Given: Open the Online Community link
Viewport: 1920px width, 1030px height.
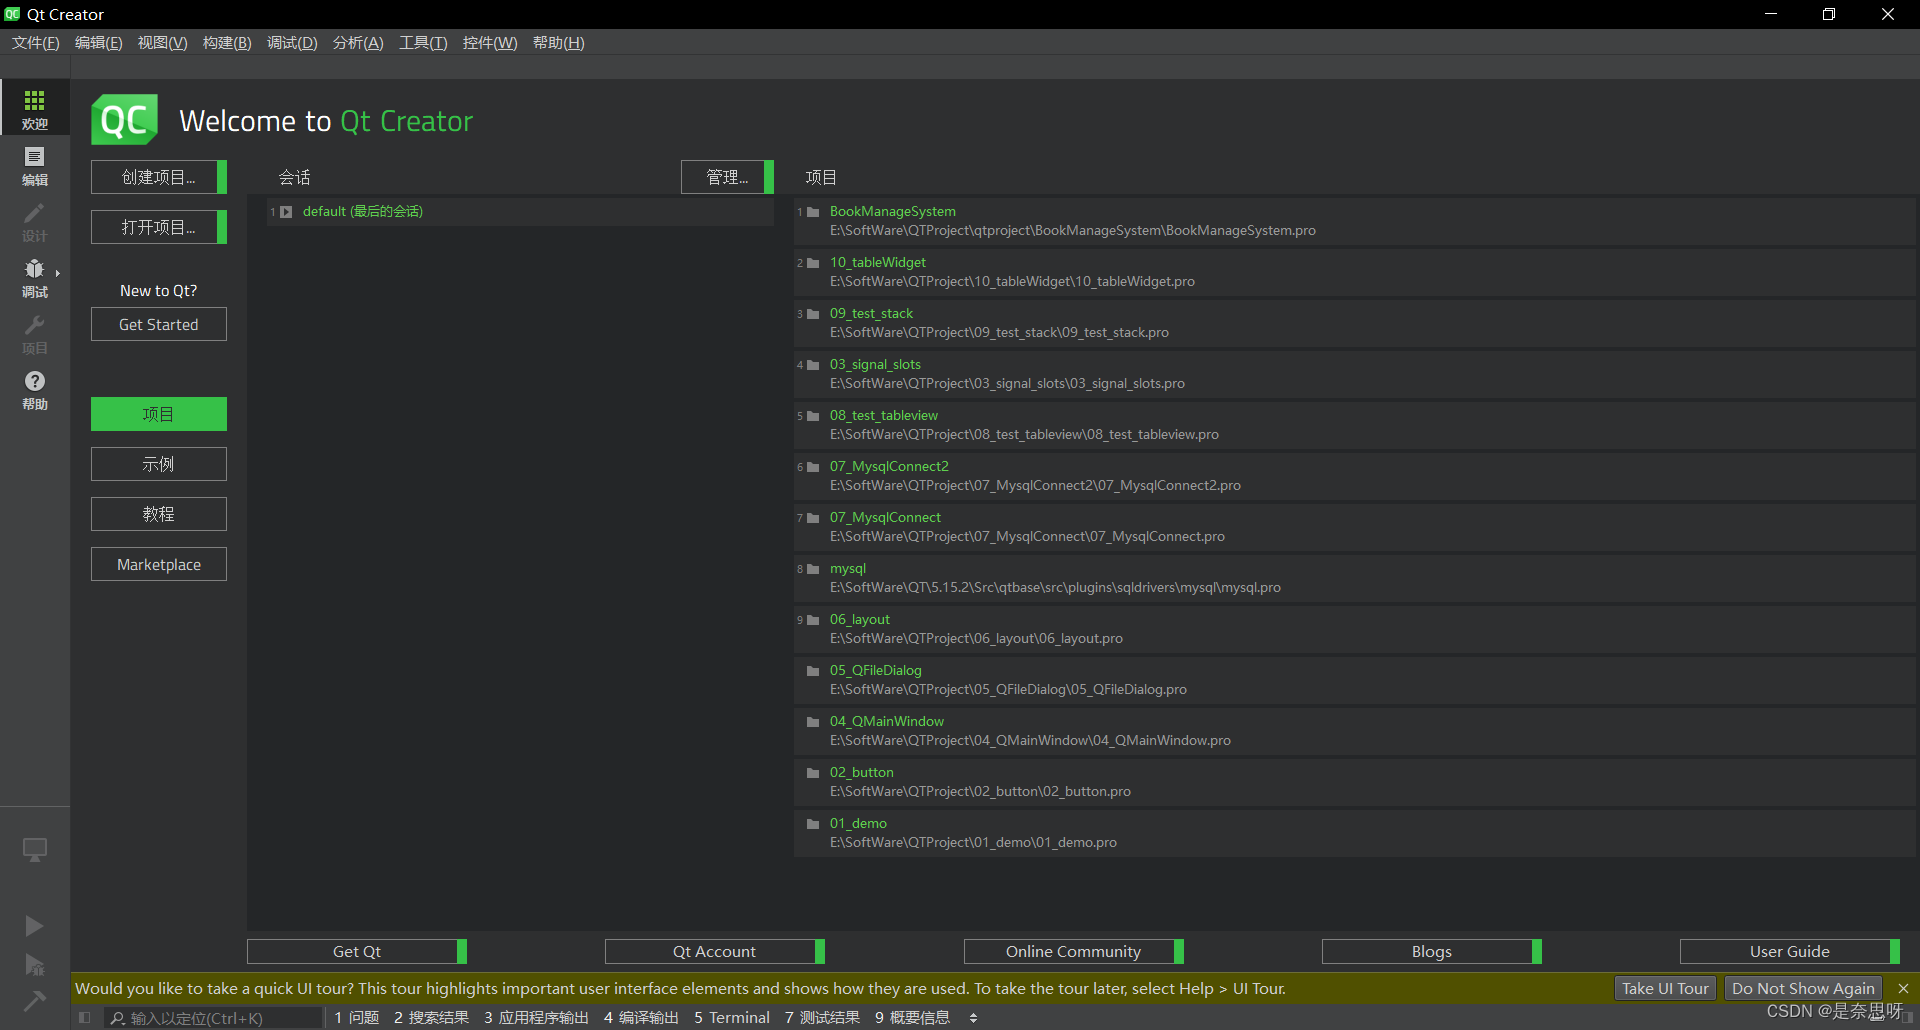Looking at the screenshot, I should [x=1074, y=951].
